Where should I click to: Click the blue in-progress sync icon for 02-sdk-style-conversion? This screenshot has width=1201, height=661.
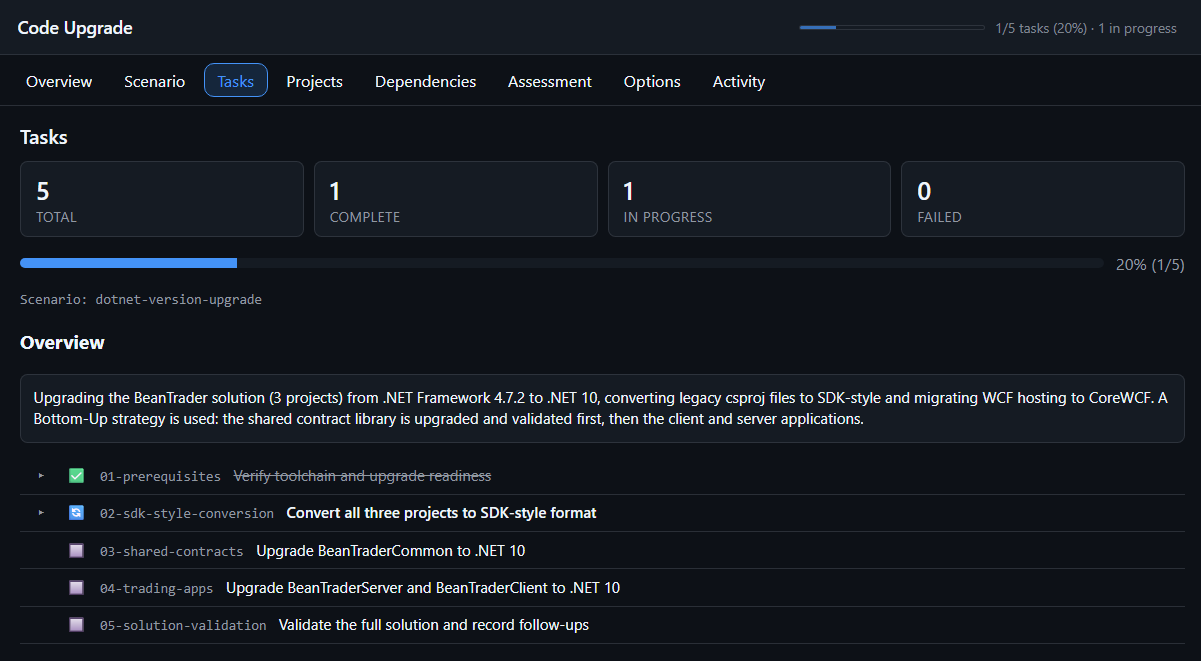[76, 513]
